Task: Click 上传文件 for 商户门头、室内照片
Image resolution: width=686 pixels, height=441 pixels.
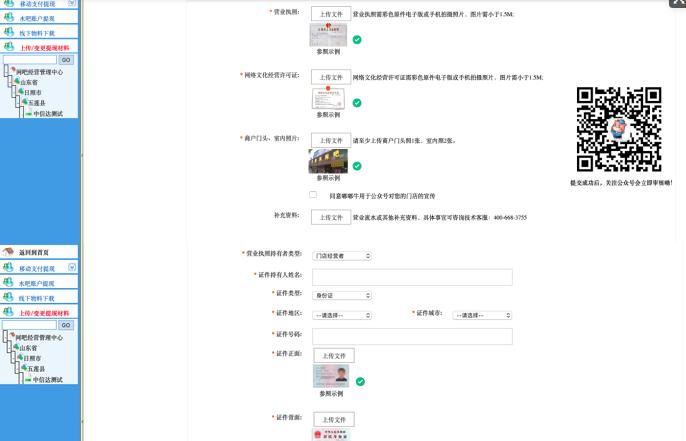Action: click(x=331, y=140)
